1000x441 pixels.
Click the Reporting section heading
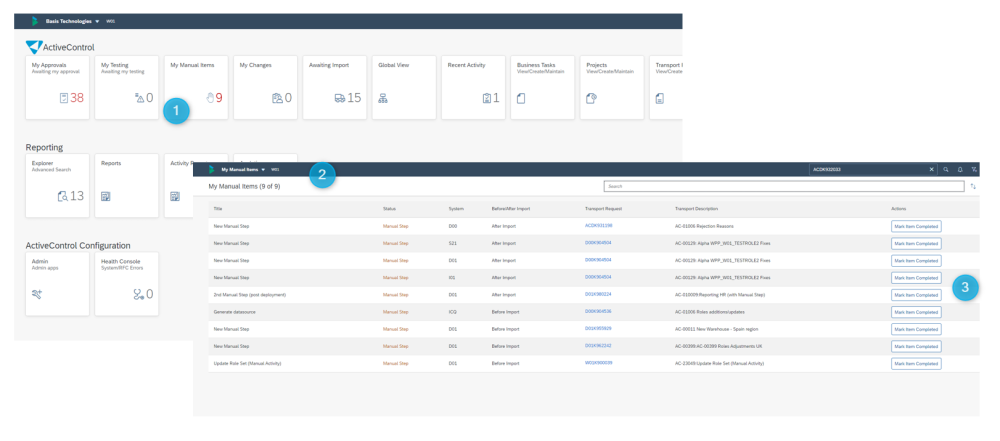click(44, 147)
